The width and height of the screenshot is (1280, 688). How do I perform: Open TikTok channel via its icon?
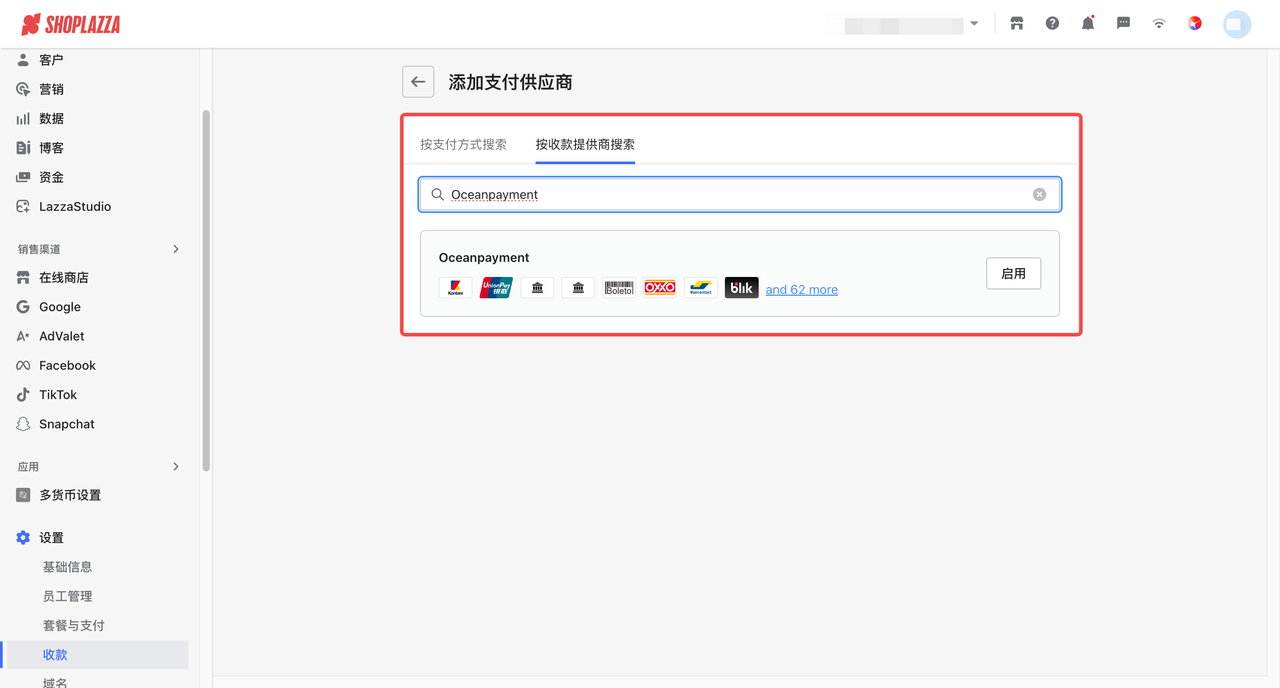point(23,394)
